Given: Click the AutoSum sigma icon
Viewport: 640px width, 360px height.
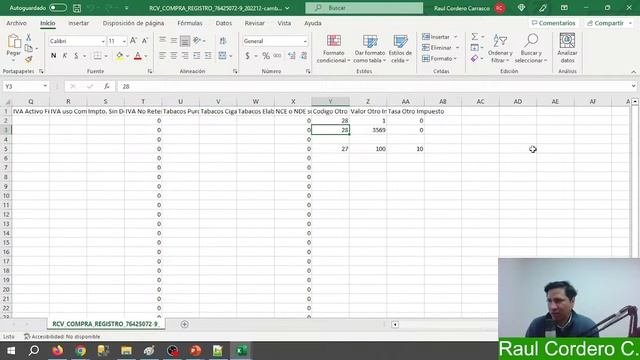Looking at the screenshot, I should point(474,37).
